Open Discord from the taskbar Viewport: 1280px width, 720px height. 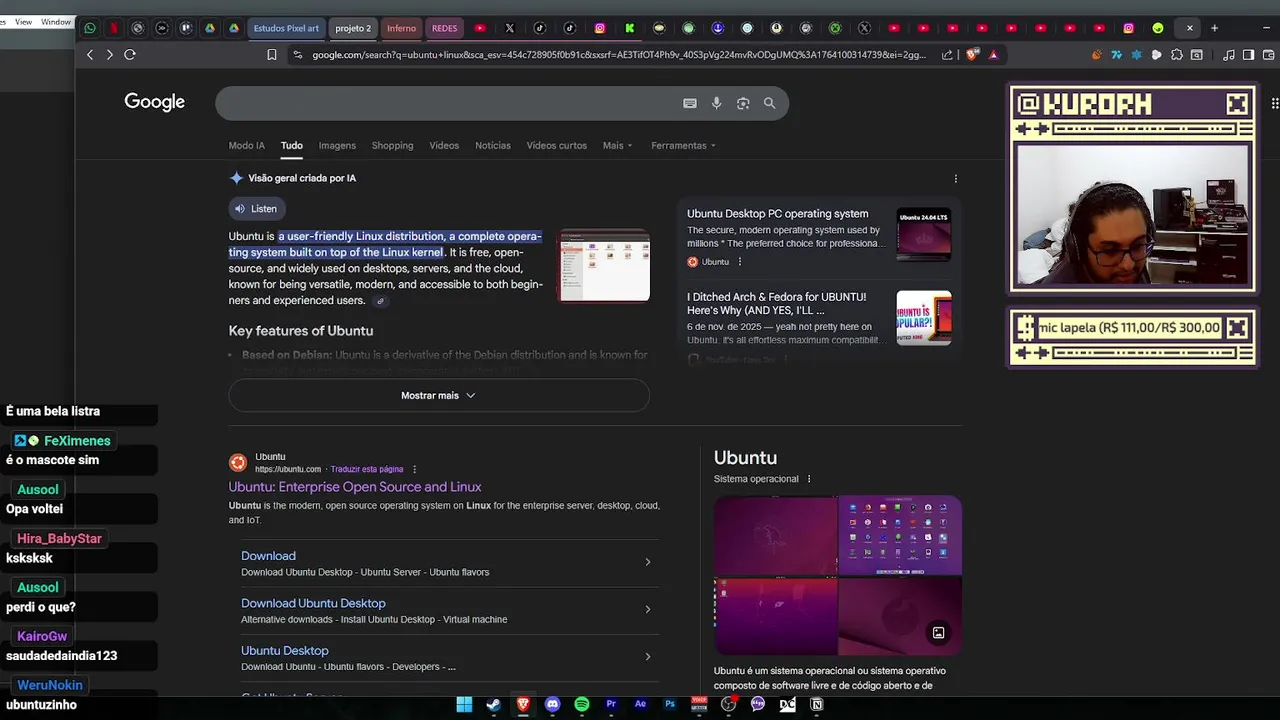point(552,704)
